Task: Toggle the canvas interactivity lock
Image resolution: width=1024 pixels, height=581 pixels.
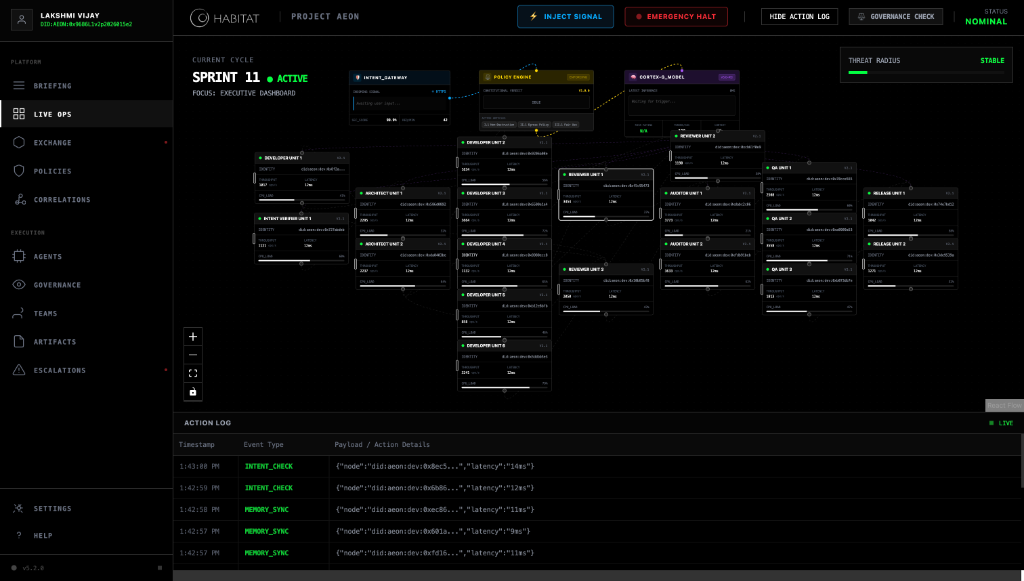Action: pyautogui.click(x=193, y=392)
